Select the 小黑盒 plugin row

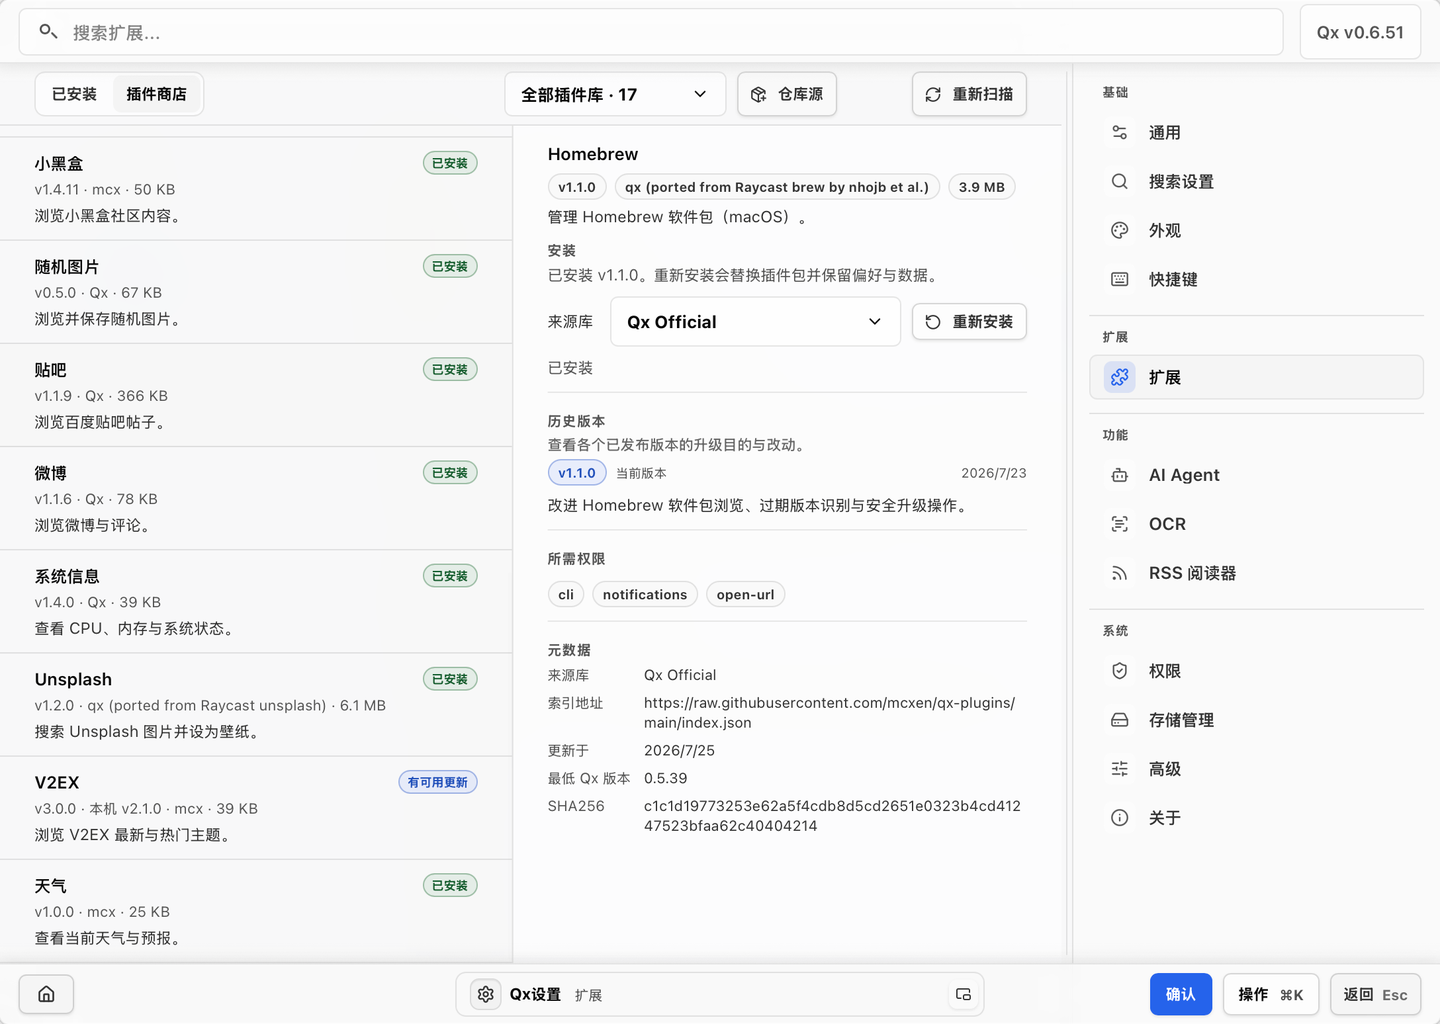[256, 189]
